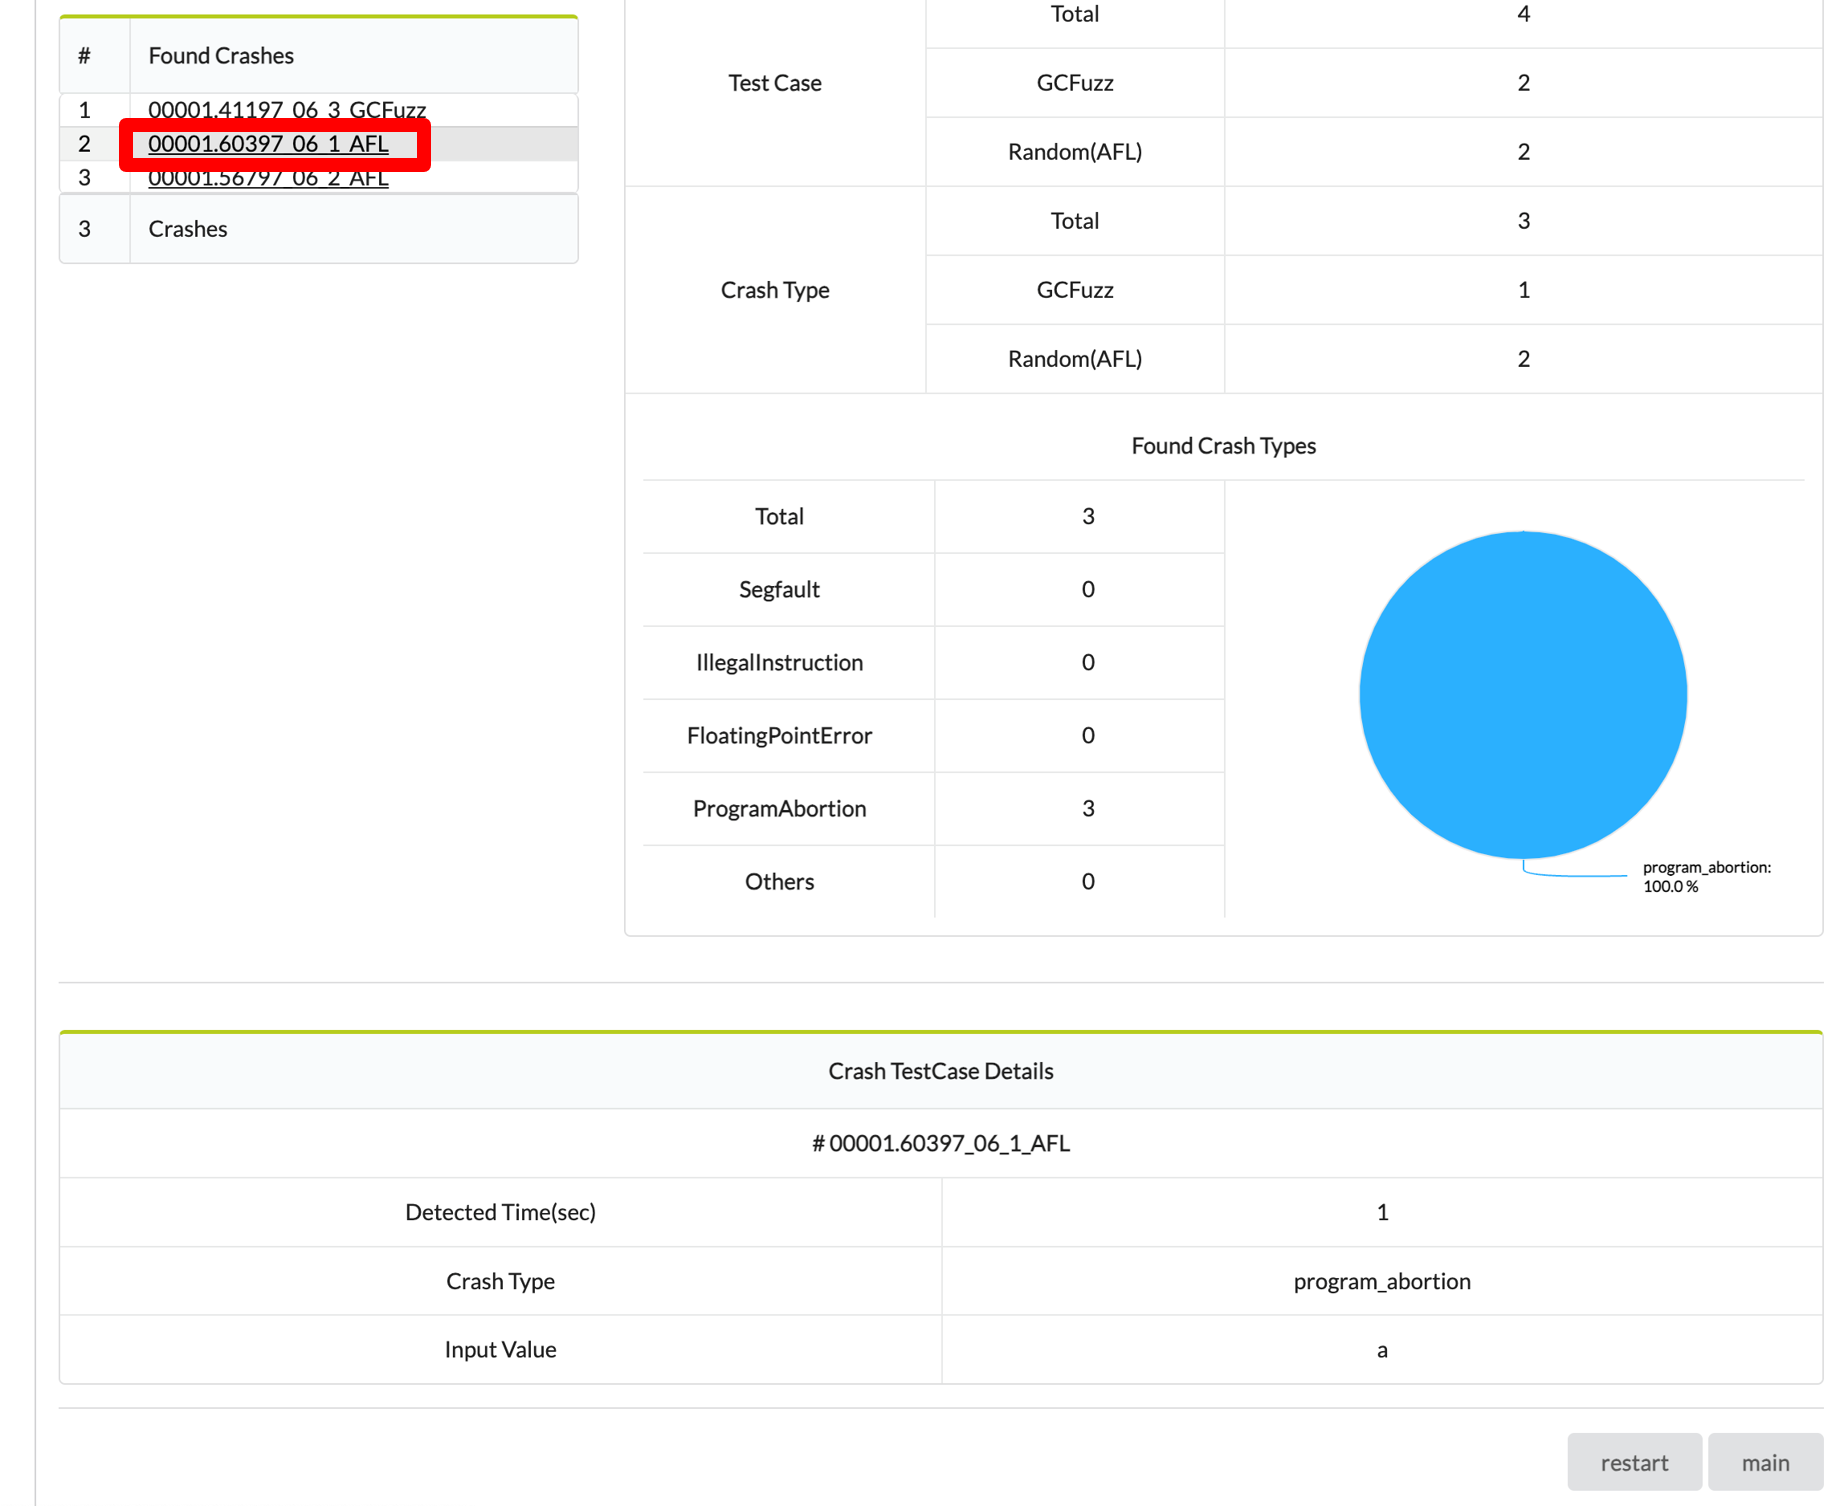Open crash 00001.41197_06_3_GCFuzz link
Viewport: 1844px width, 1506px height.
(287, 109)
